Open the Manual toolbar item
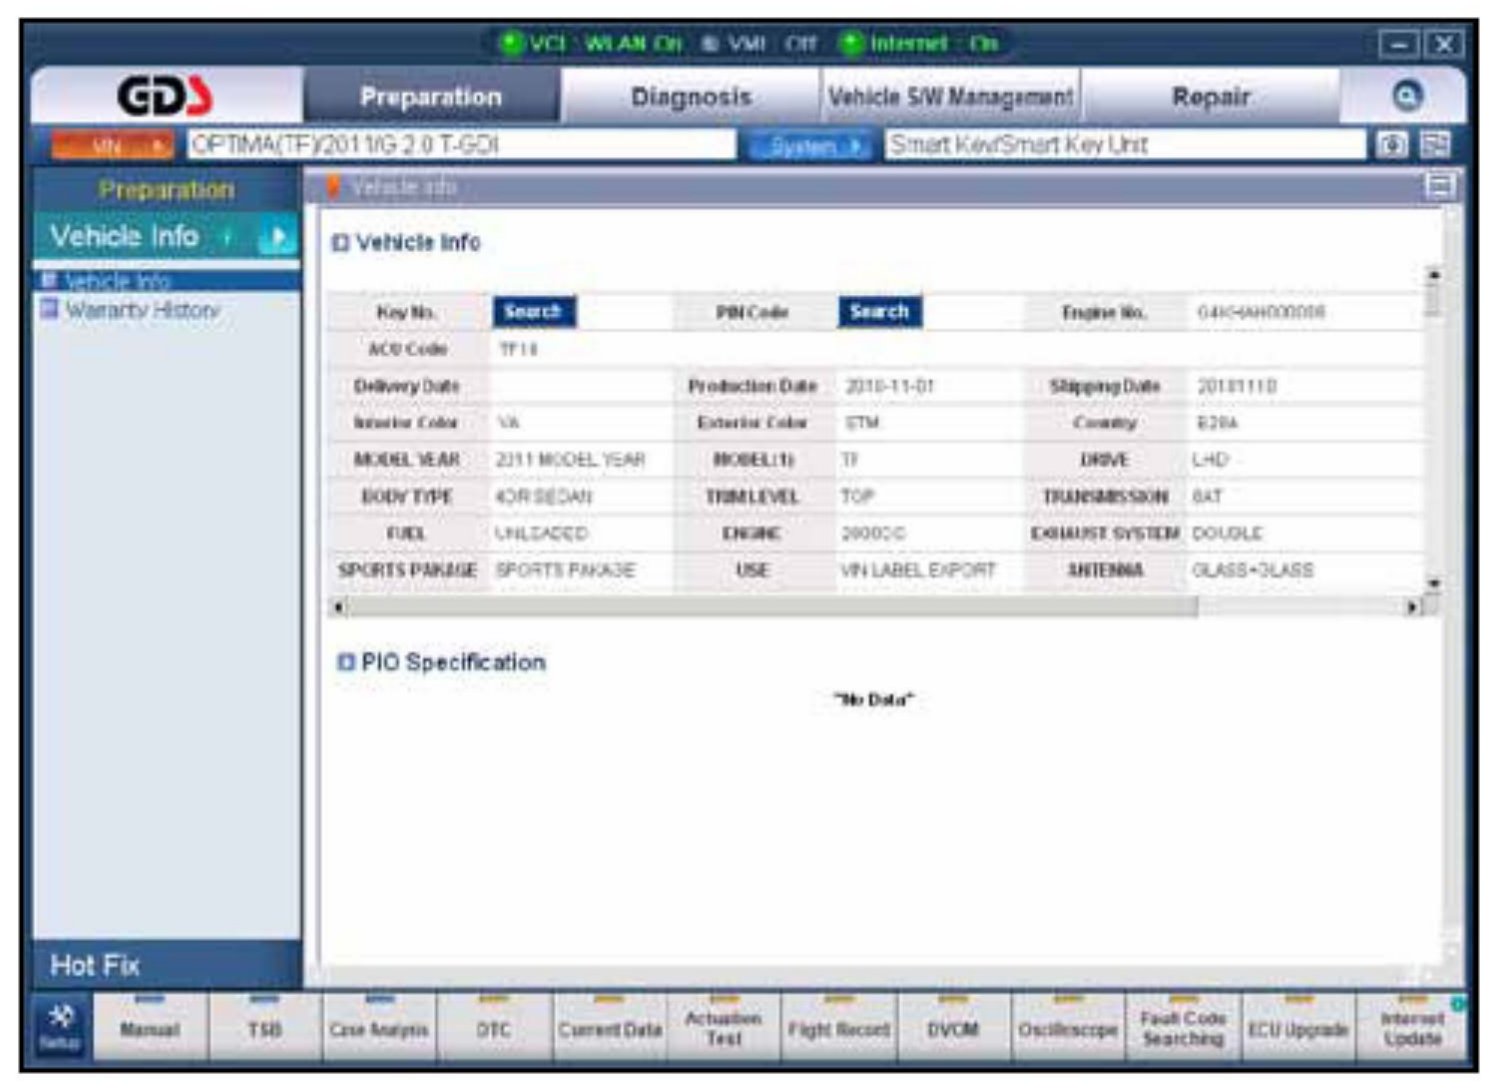1497x1089 pixels. [150, 1028]
